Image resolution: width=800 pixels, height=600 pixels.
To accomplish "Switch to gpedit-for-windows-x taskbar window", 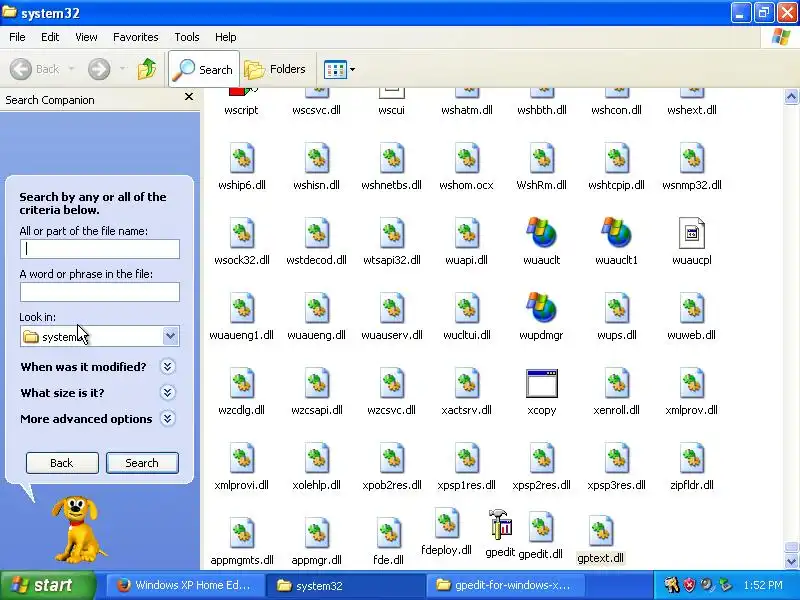I will [505, 585].
